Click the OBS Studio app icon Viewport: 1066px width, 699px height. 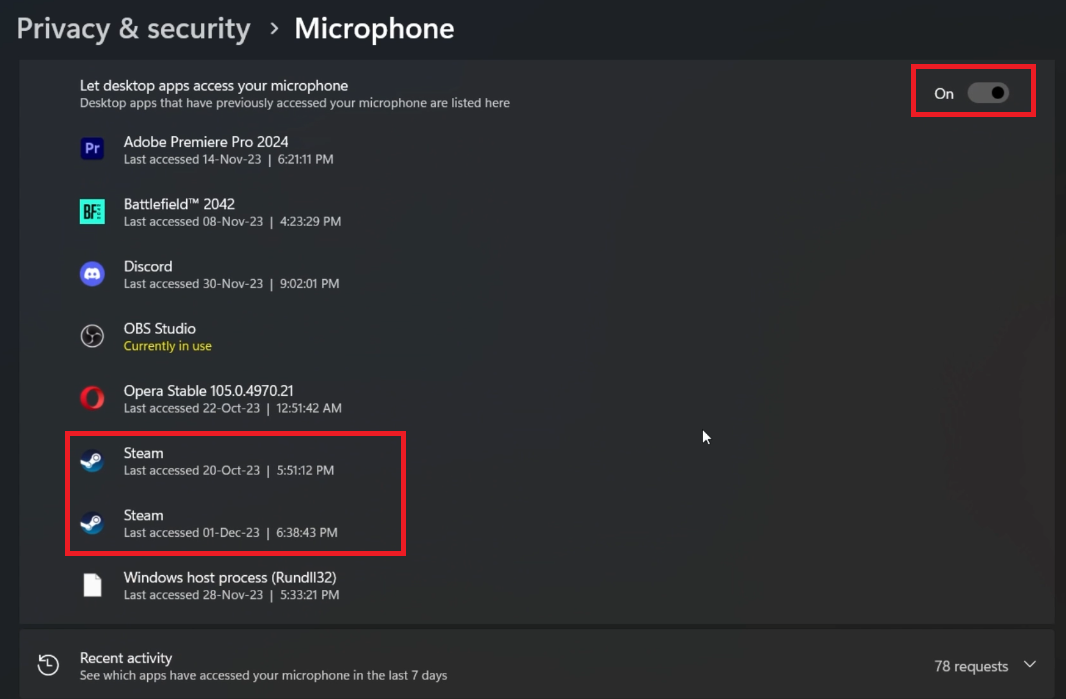coord(92,336)
